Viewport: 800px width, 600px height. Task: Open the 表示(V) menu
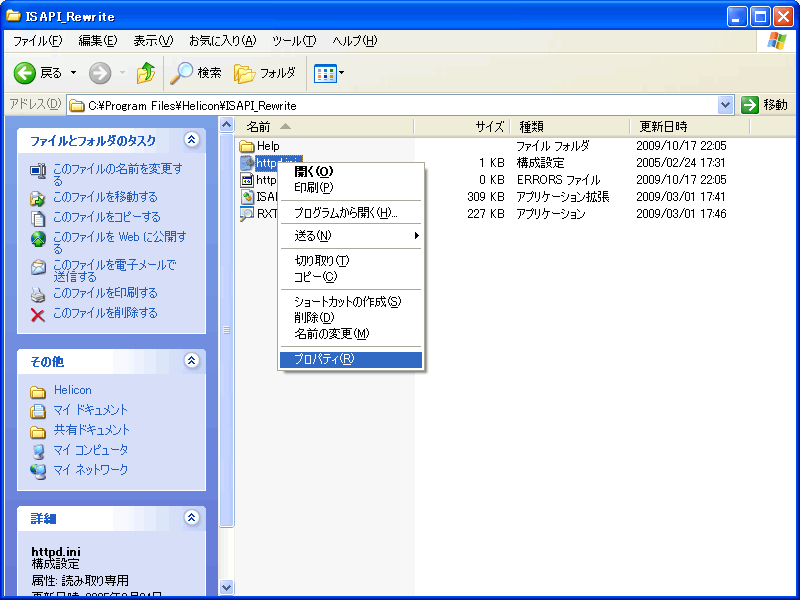coord(153,41)
